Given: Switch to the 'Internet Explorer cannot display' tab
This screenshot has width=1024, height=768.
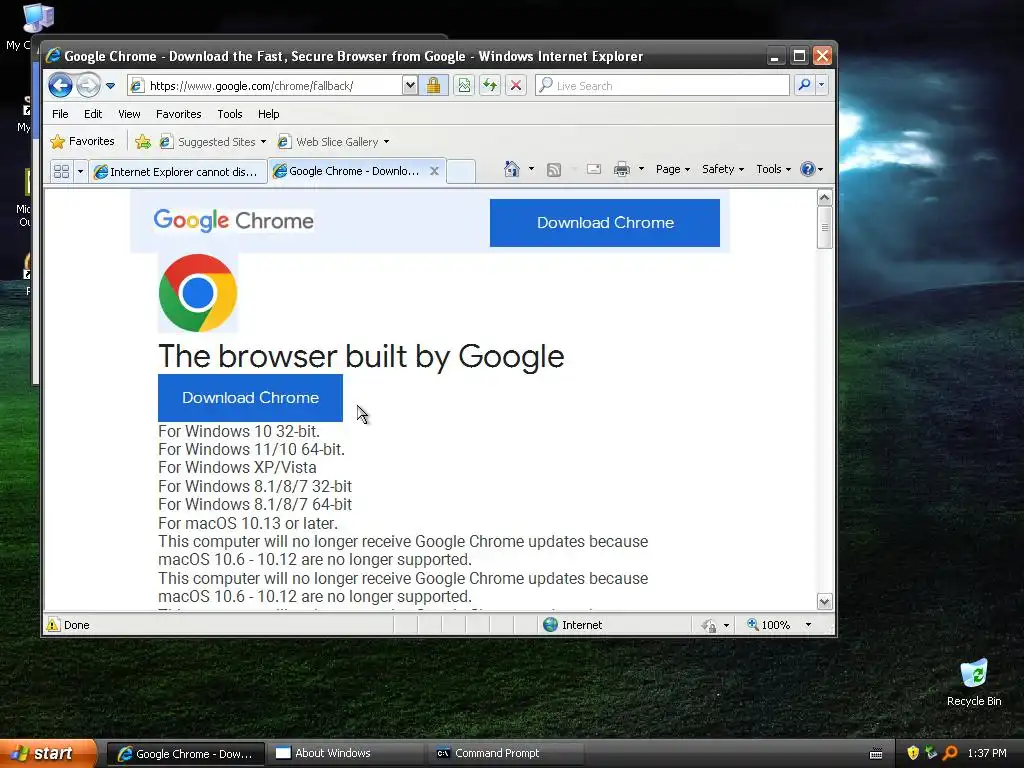Looking at the screenshot, I should pyautogui.click(x=178, y=171).
